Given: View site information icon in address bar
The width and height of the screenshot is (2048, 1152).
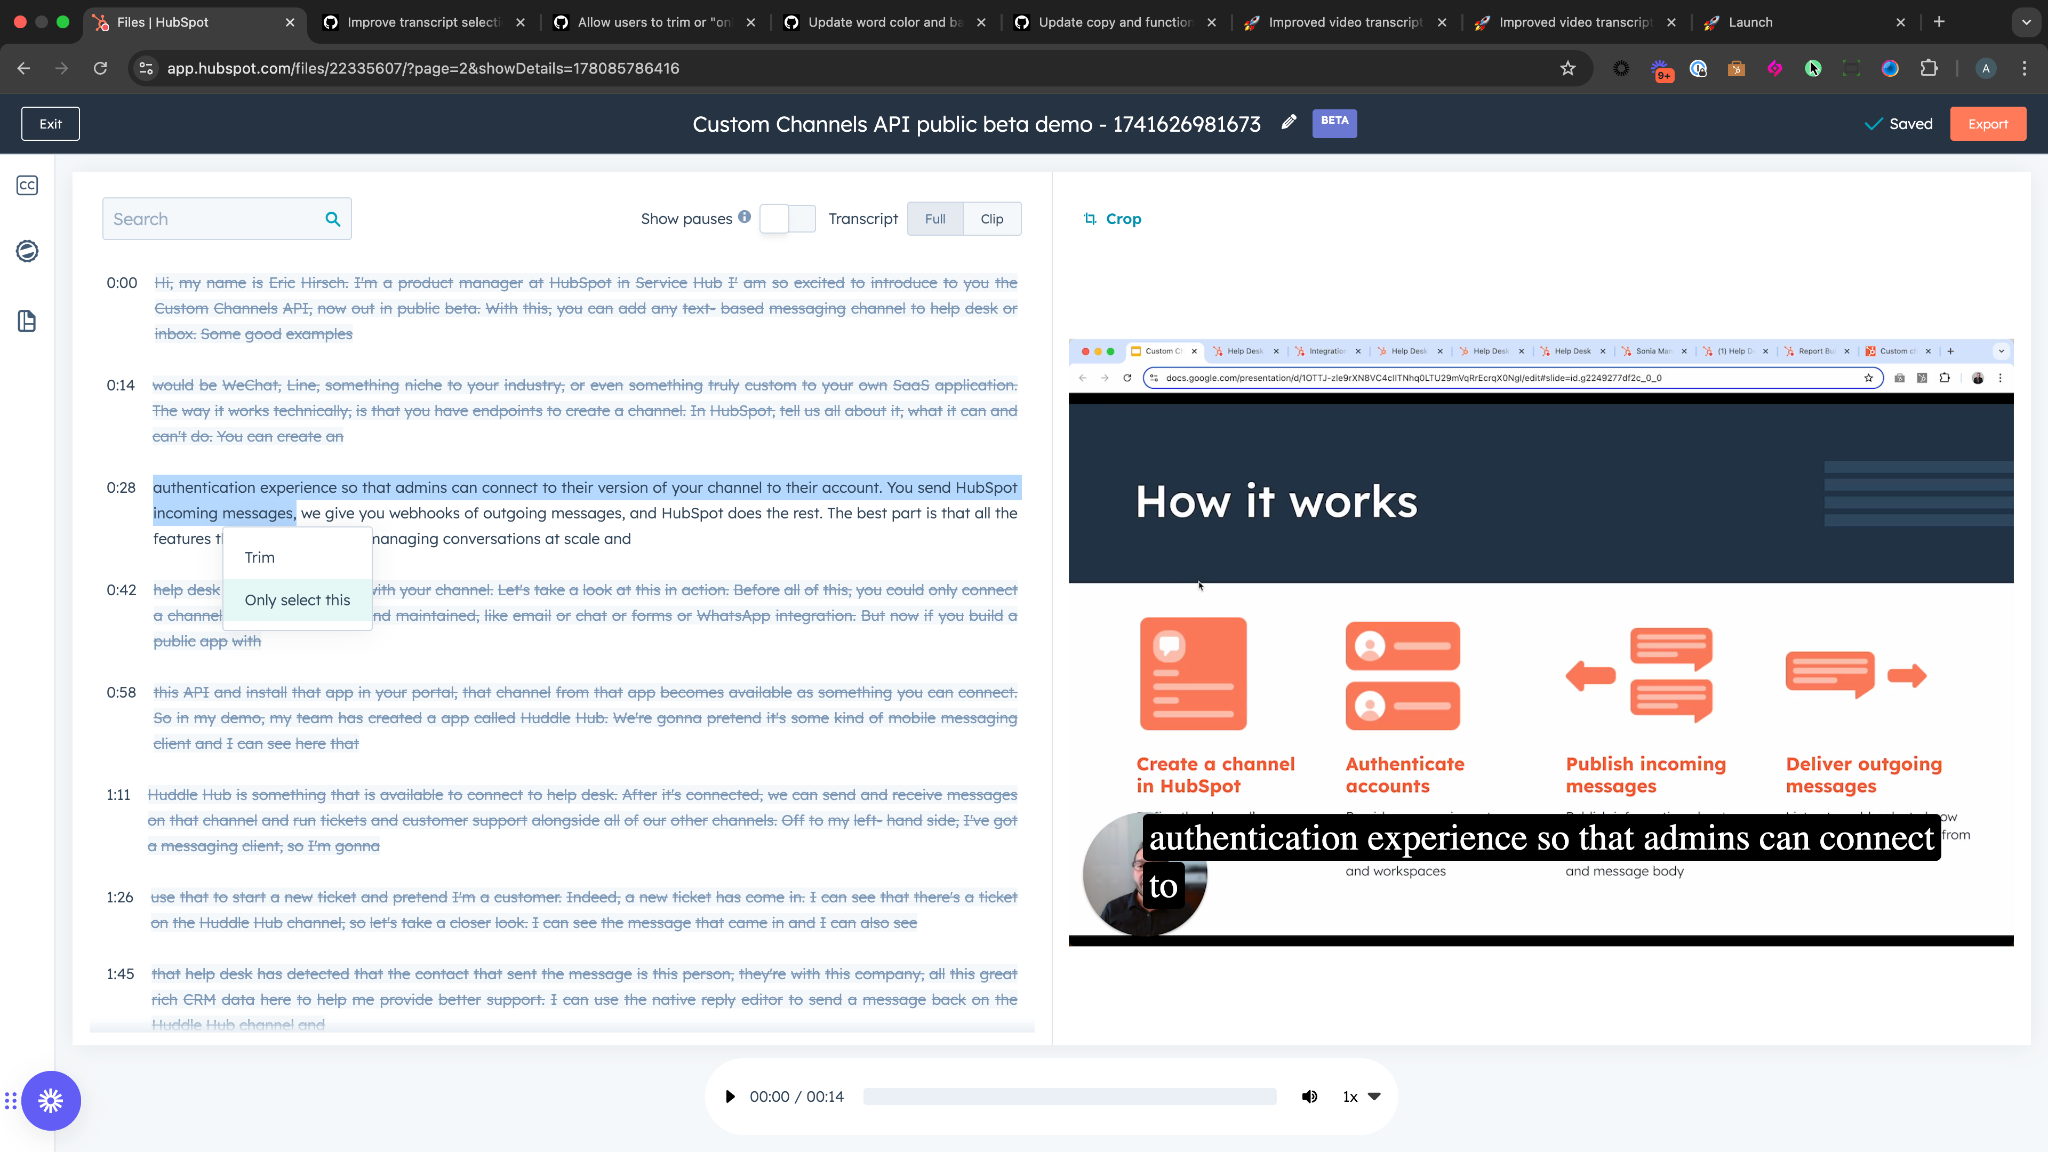Looking at the screenshot, I should click(x=146, y=68).
